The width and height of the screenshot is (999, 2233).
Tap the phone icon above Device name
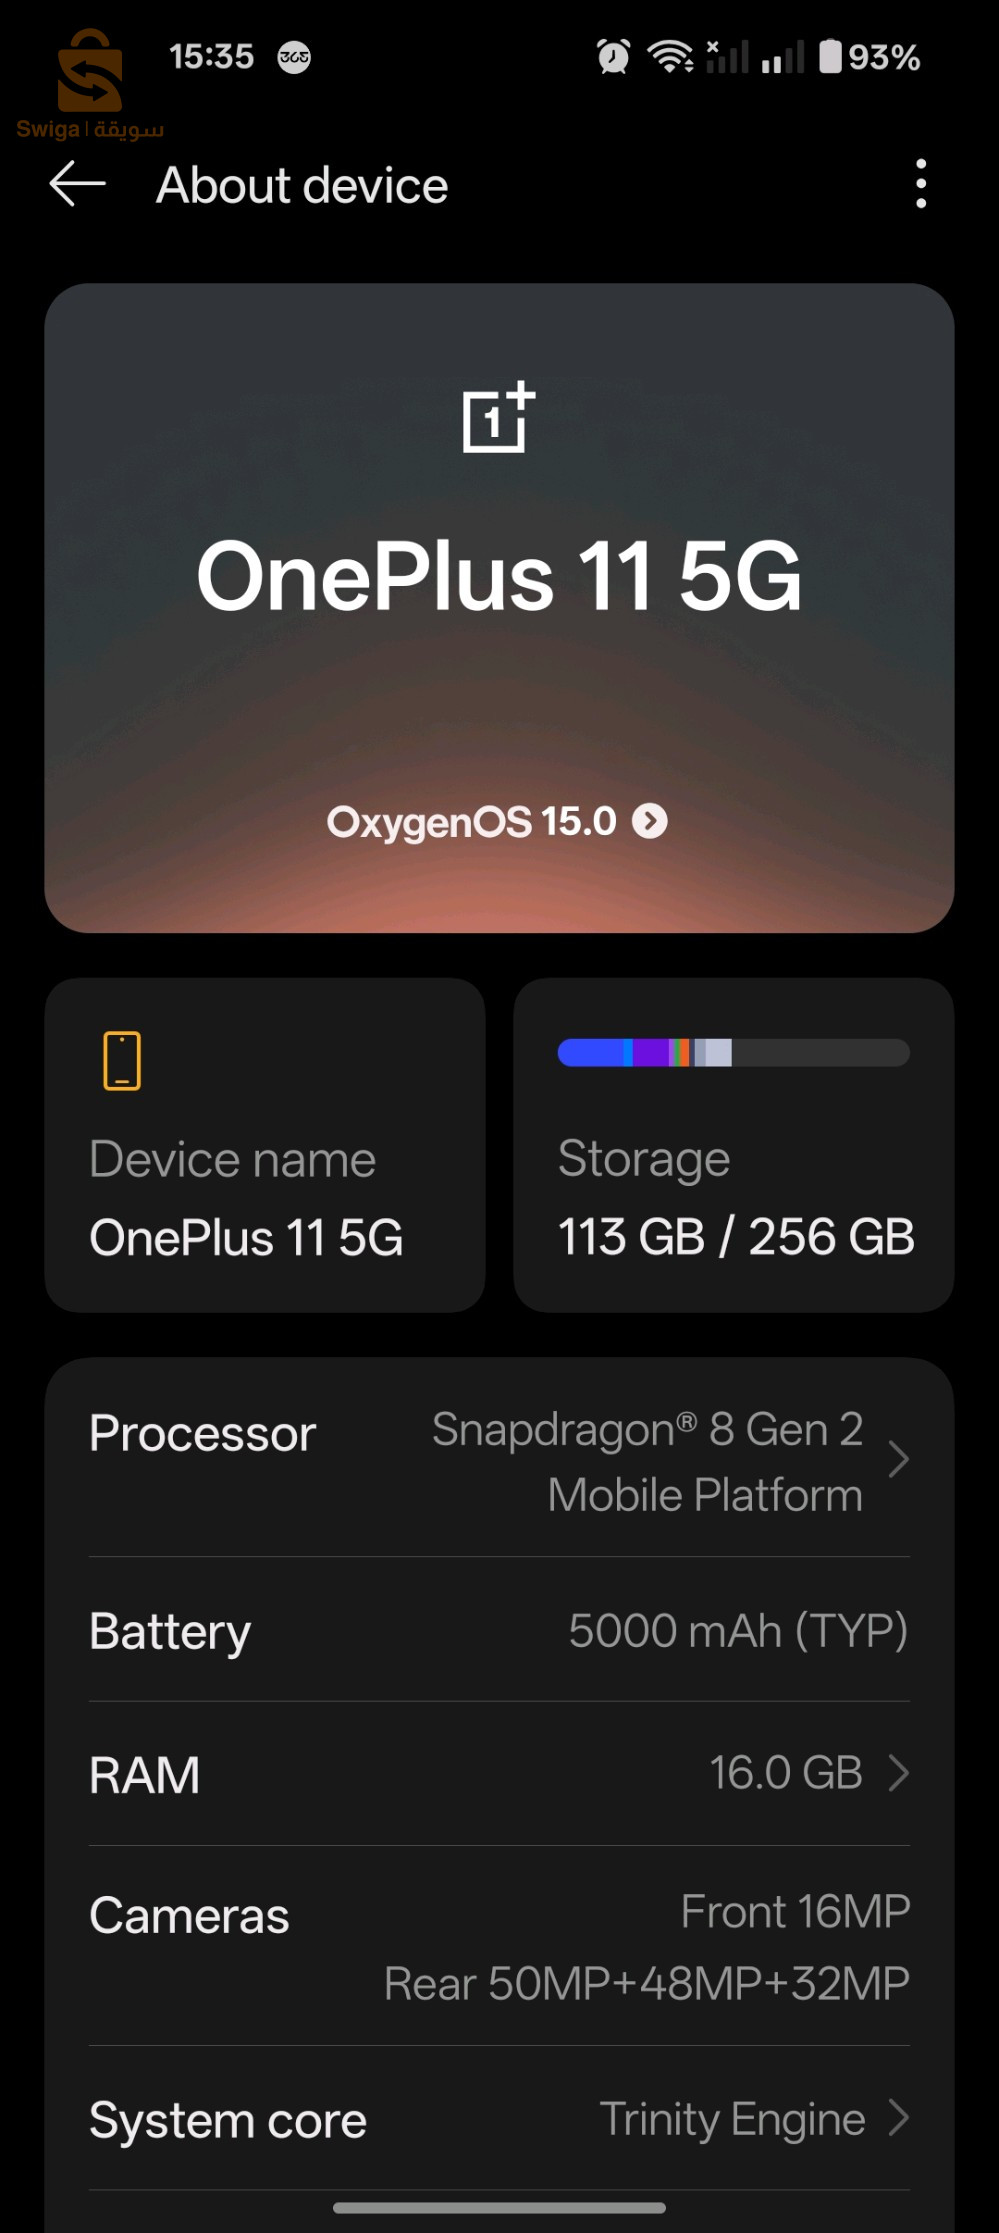pos(122,1060)
